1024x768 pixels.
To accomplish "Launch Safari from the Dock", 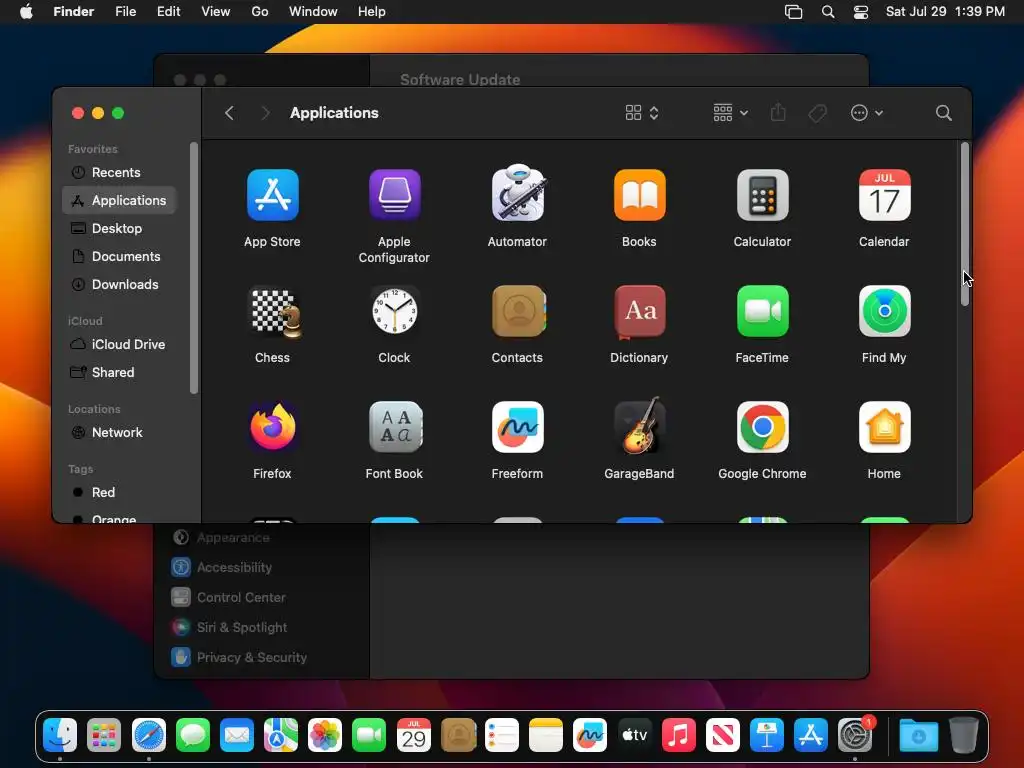I will tap(149, 735).
